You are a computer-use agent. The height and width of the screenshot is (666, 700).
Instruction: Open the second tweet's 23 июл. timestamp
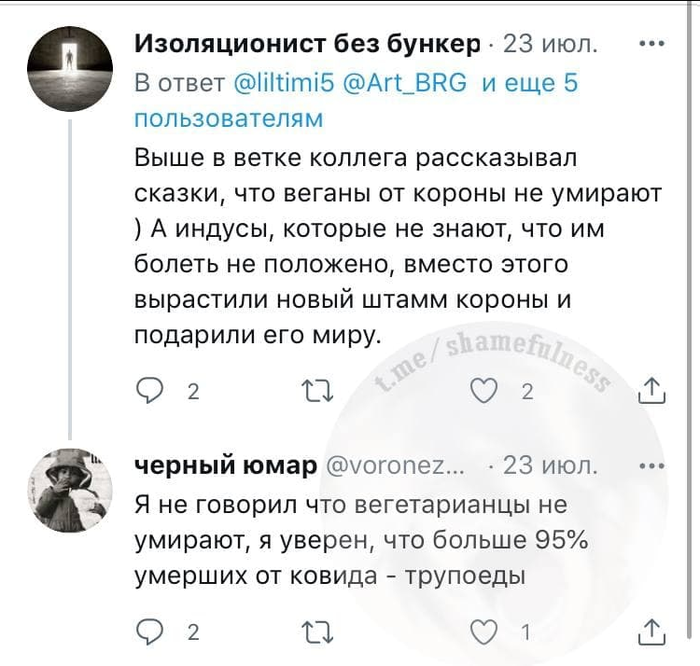tap(551, 466)
